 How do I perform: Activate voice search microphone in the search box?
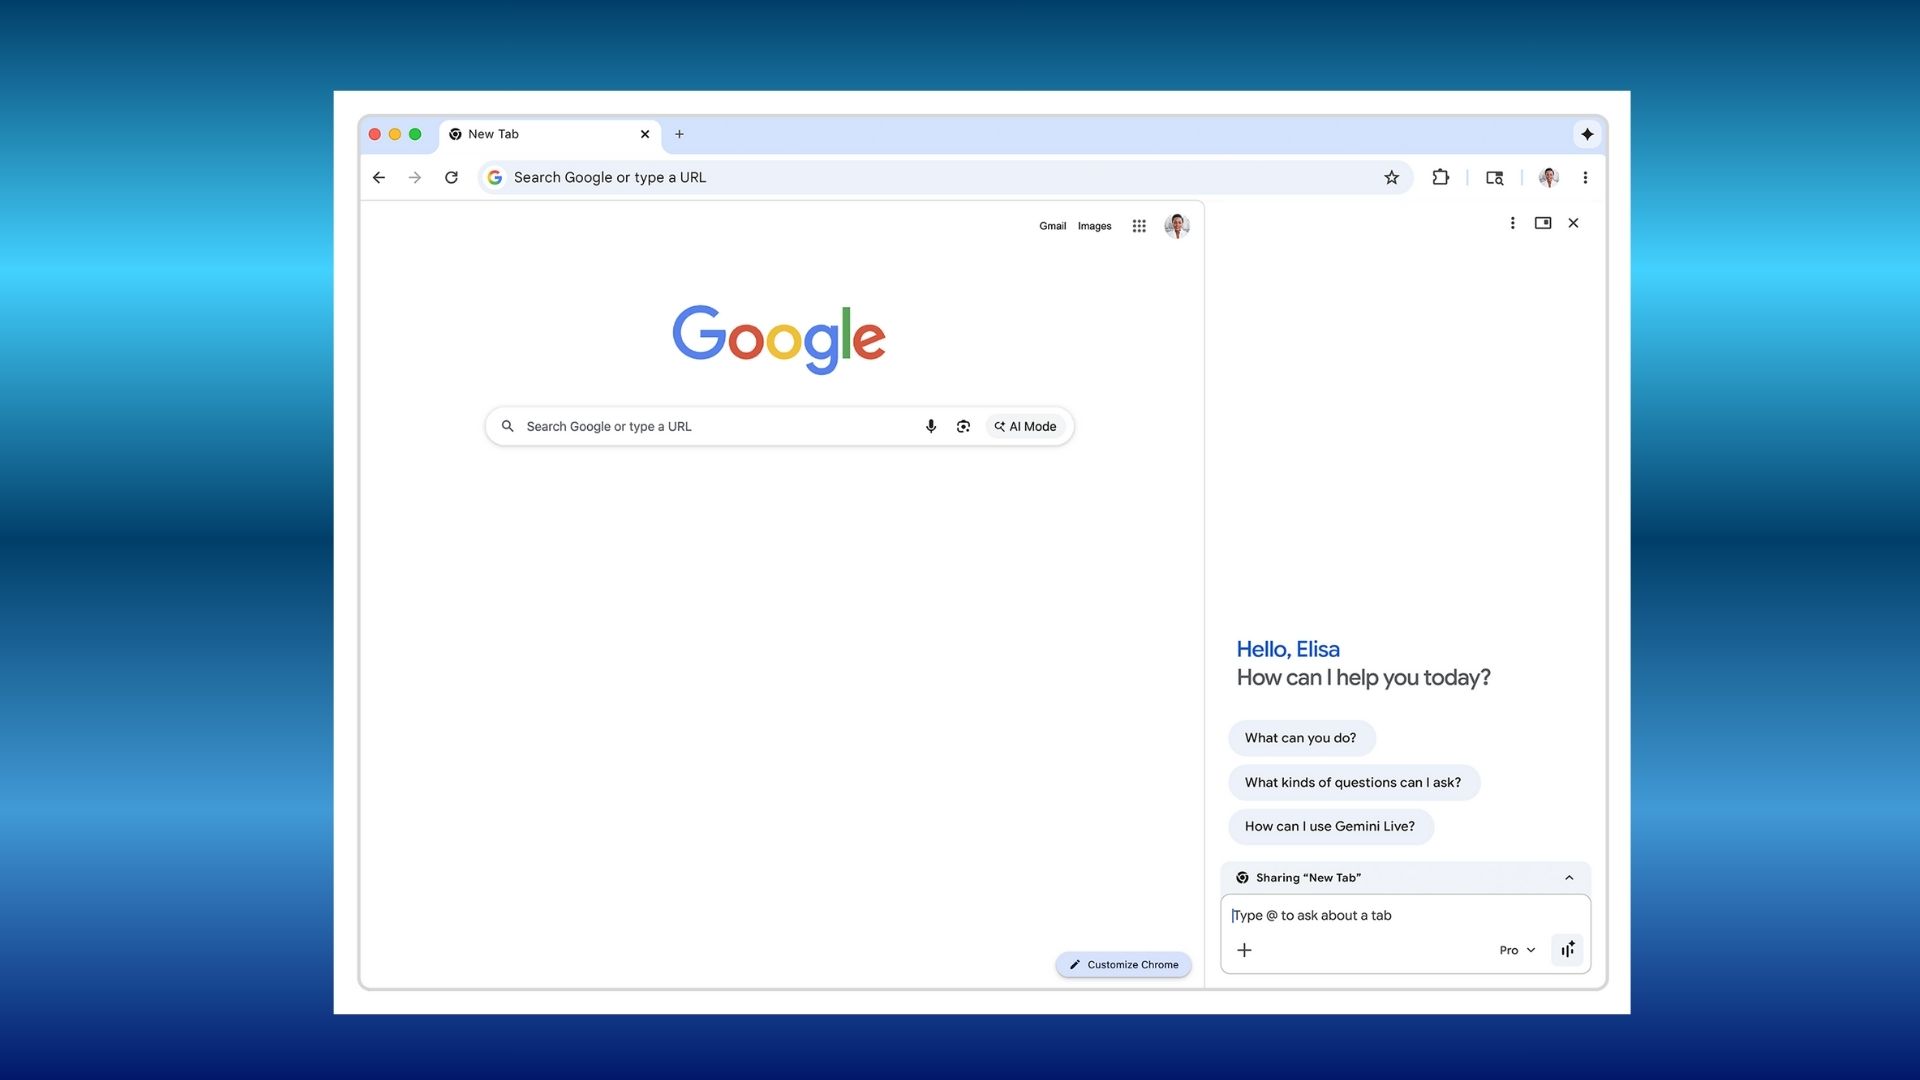click(x=931, y=426)
